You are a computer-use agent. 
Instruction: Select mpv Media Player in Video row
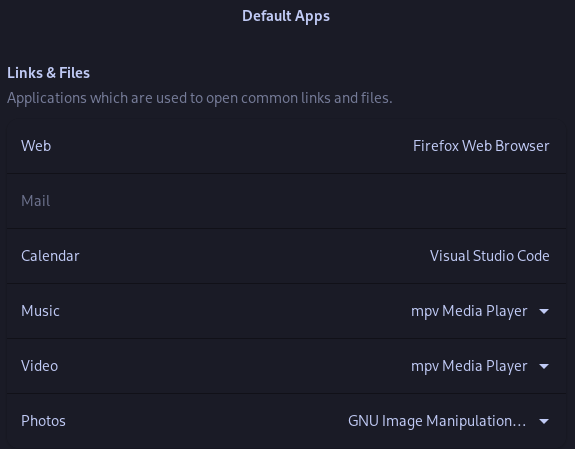tap(469, 366)
